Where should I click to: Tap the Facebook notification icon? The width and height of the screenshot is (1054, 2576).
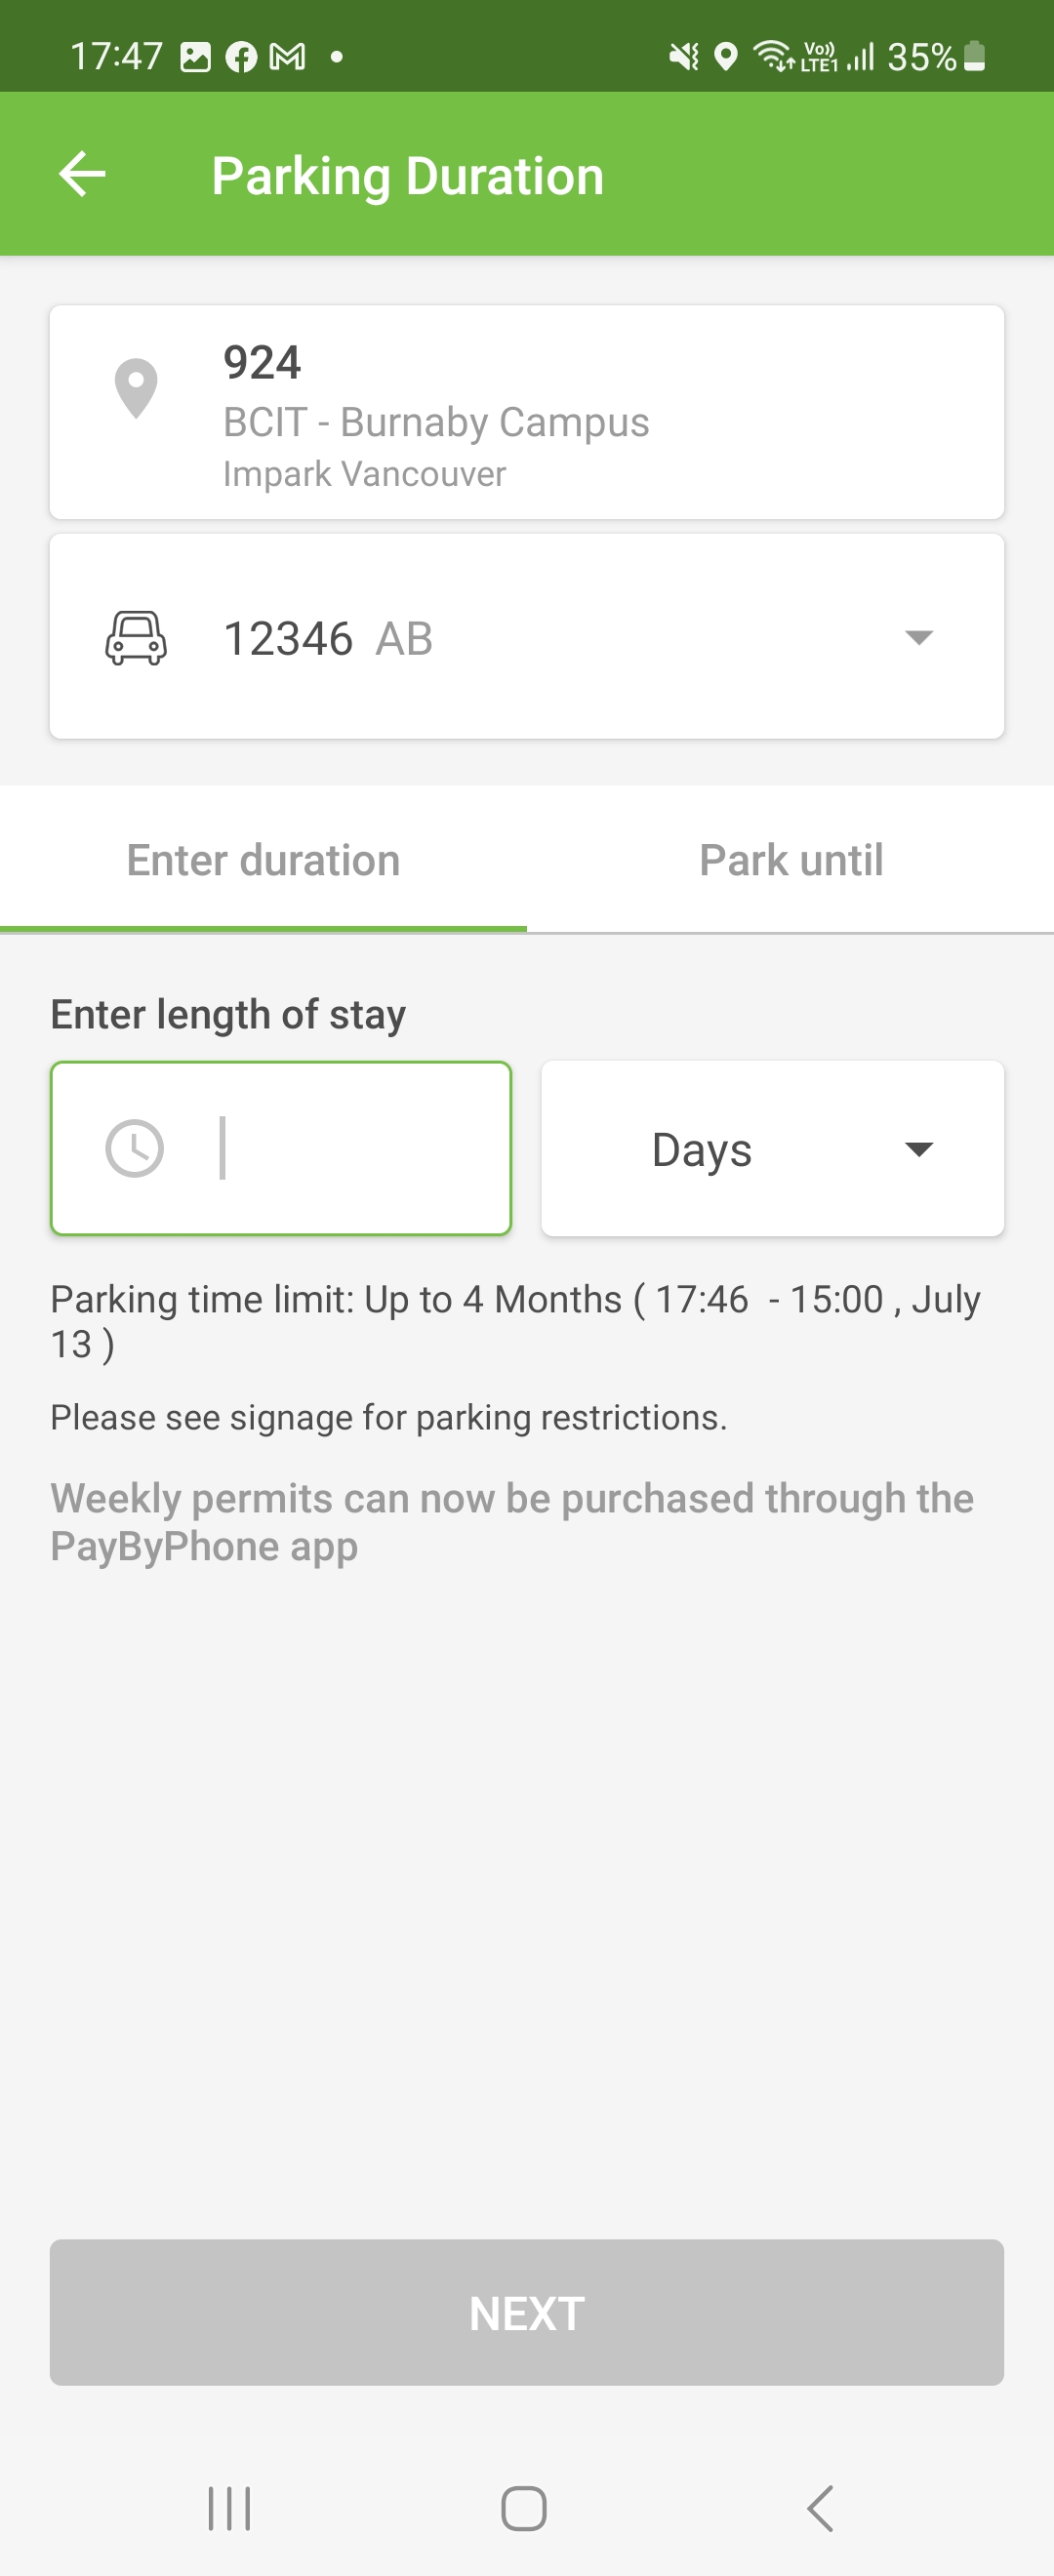(241, 57)
